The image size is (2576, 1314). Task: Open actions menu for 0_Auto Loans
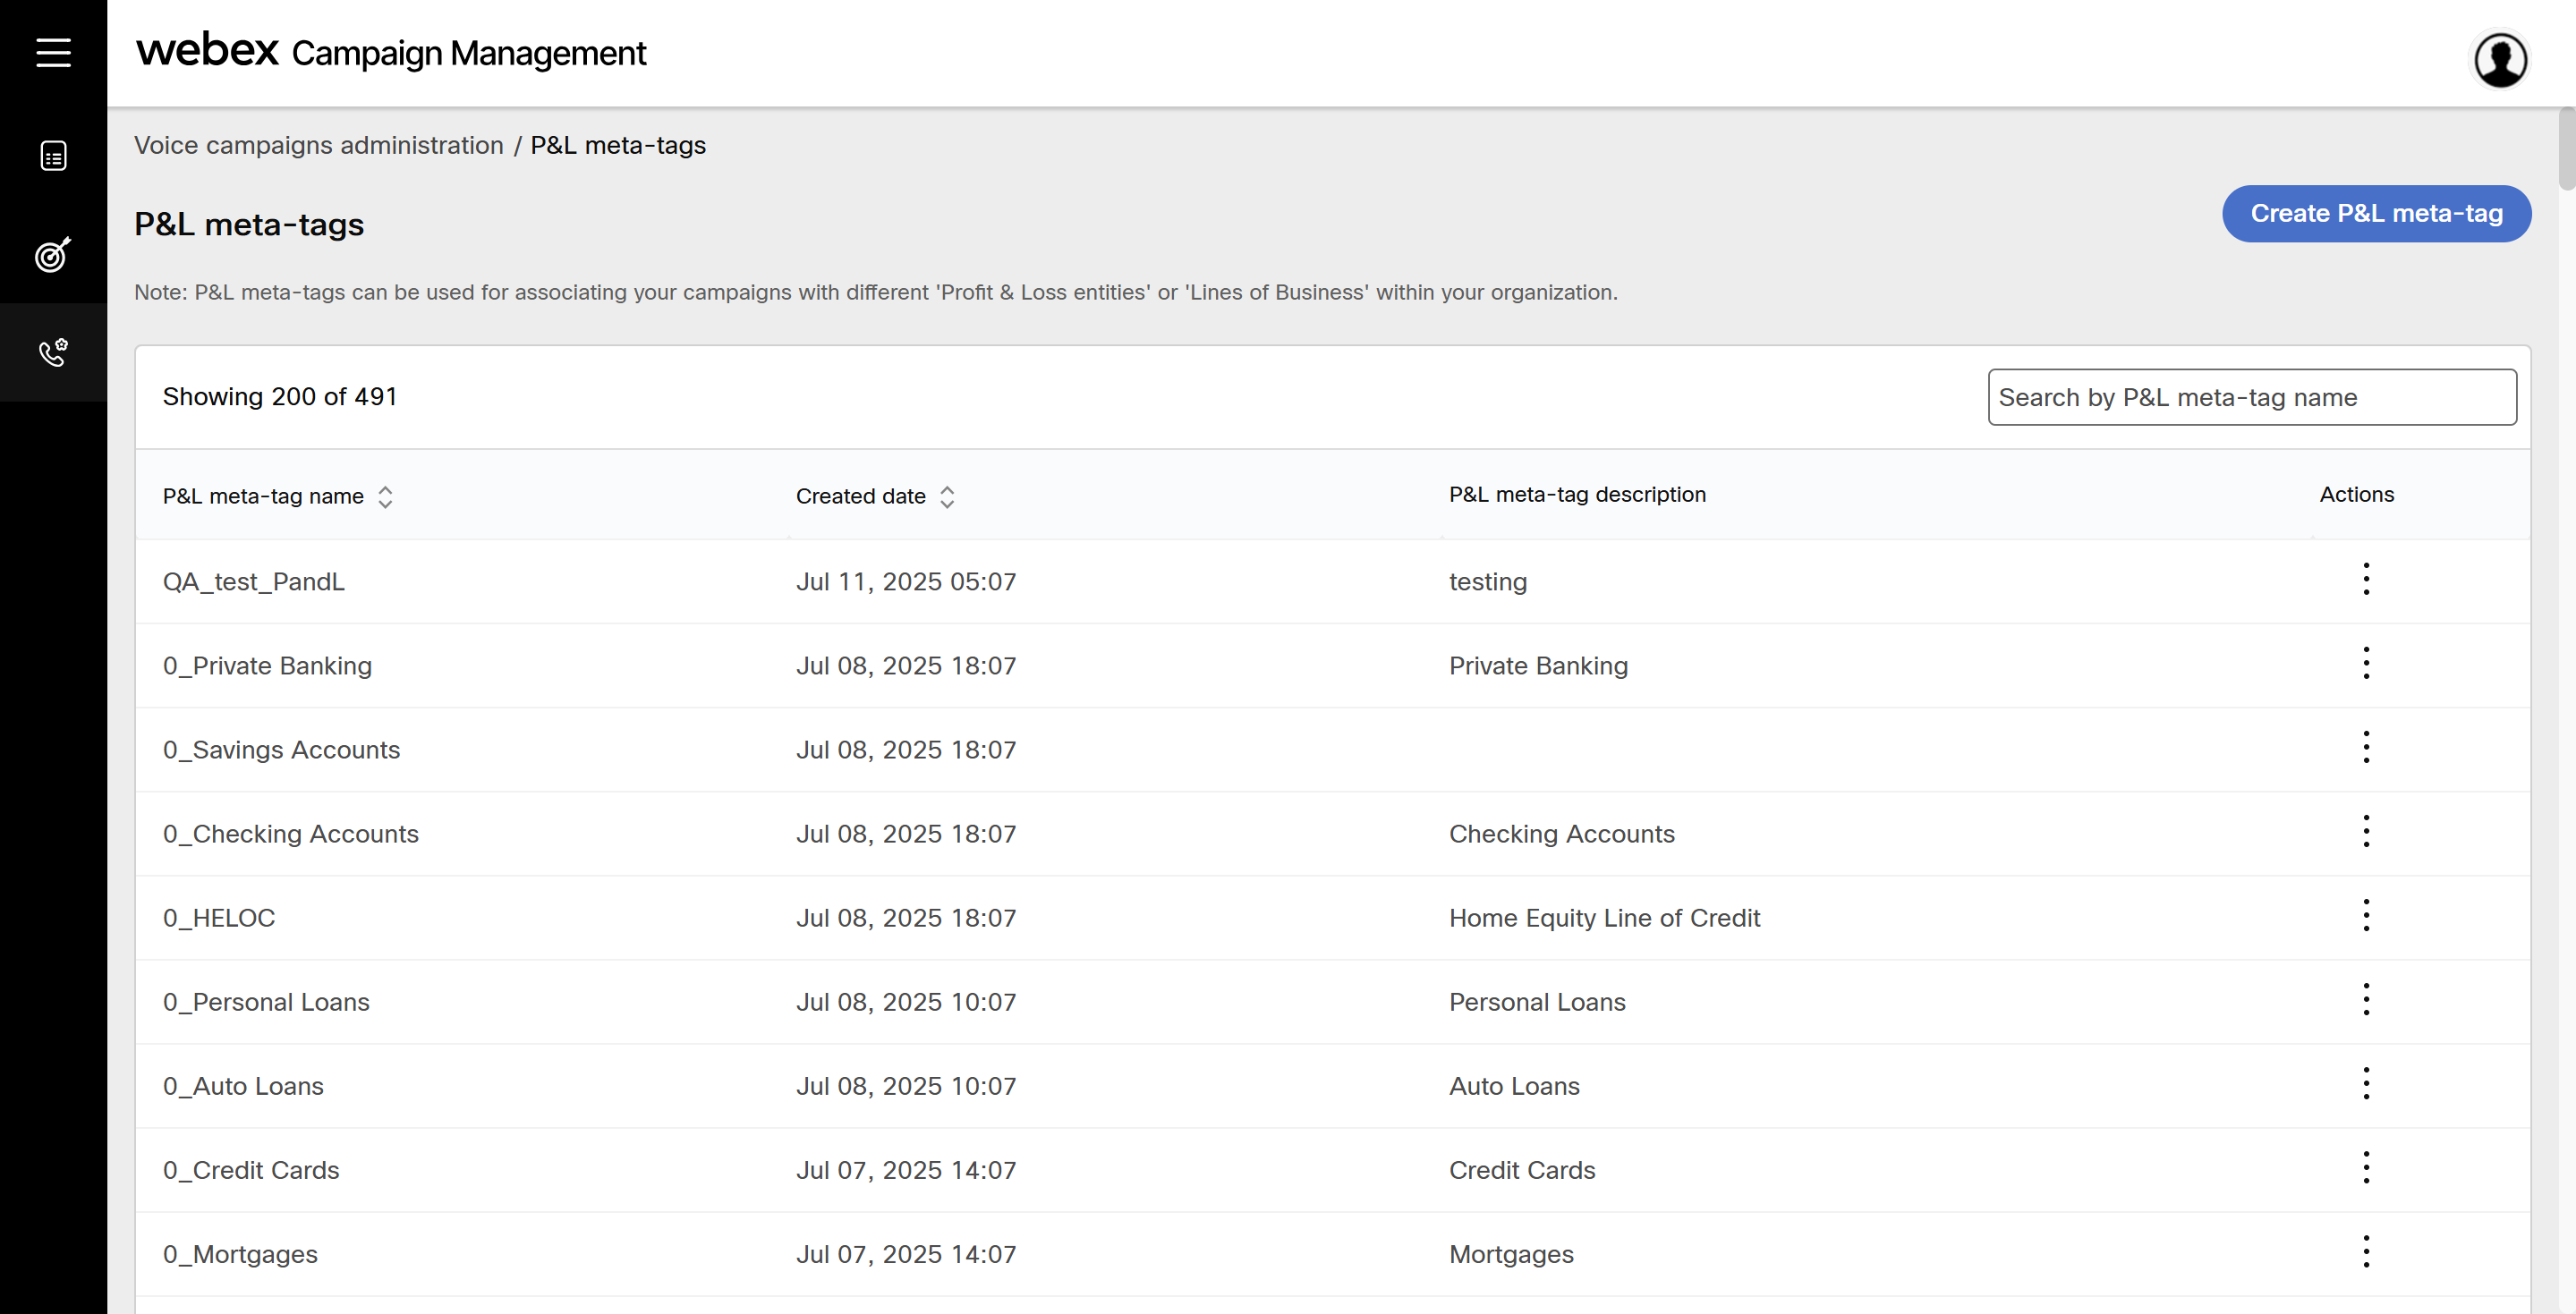point(2366,1083)
